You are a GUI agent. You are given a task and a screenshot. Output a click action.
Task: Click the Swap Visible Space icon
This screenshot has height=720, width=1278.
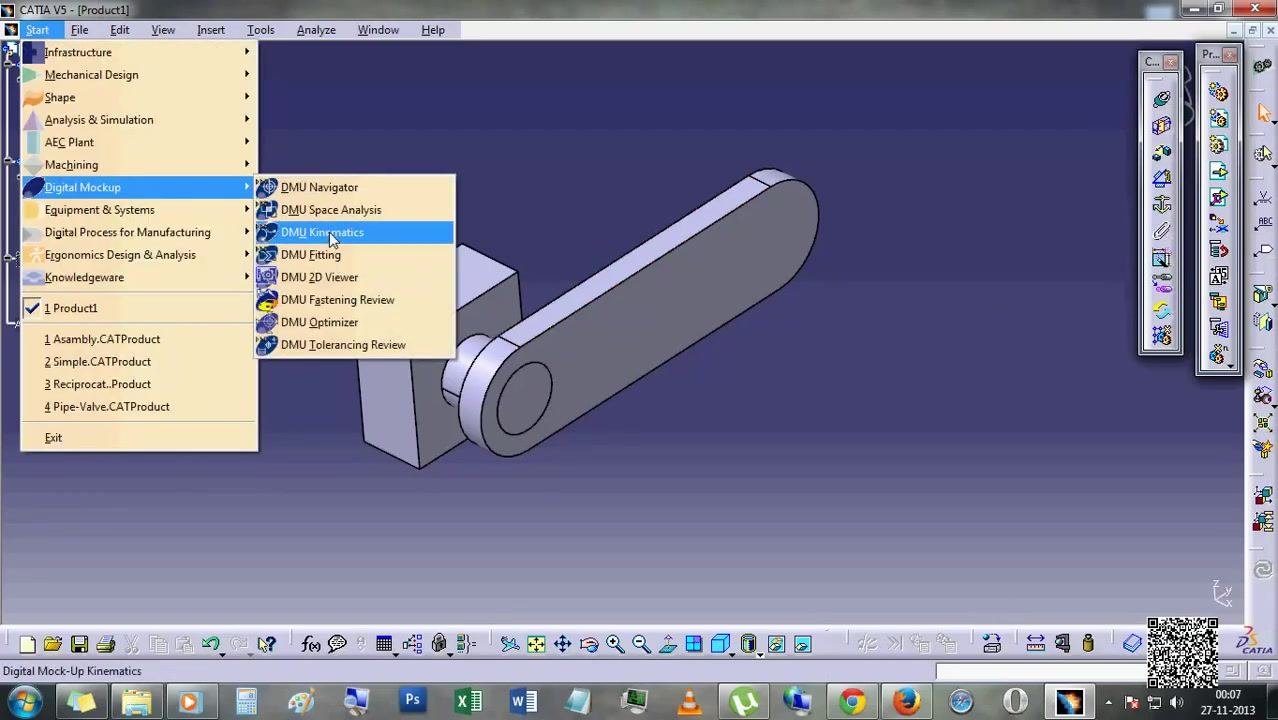pos(802,644)
